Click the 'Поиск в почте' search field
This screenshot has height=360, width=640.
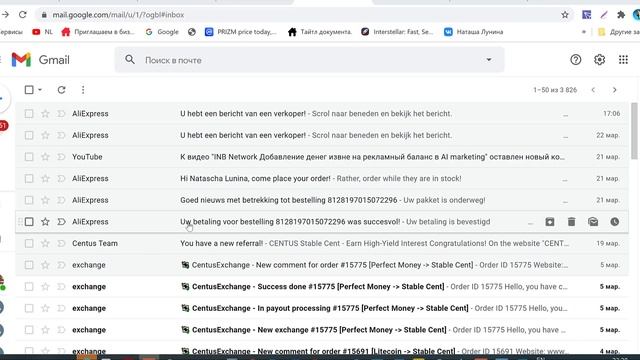coord(310,60)
